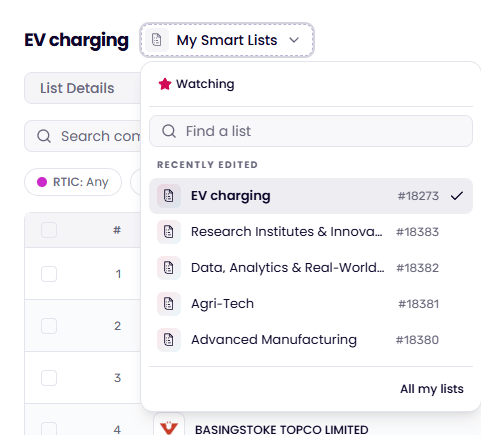Collapse the My Smart Lists dropdown
This screenshot has height=435, width=481.
click(227, 40)
